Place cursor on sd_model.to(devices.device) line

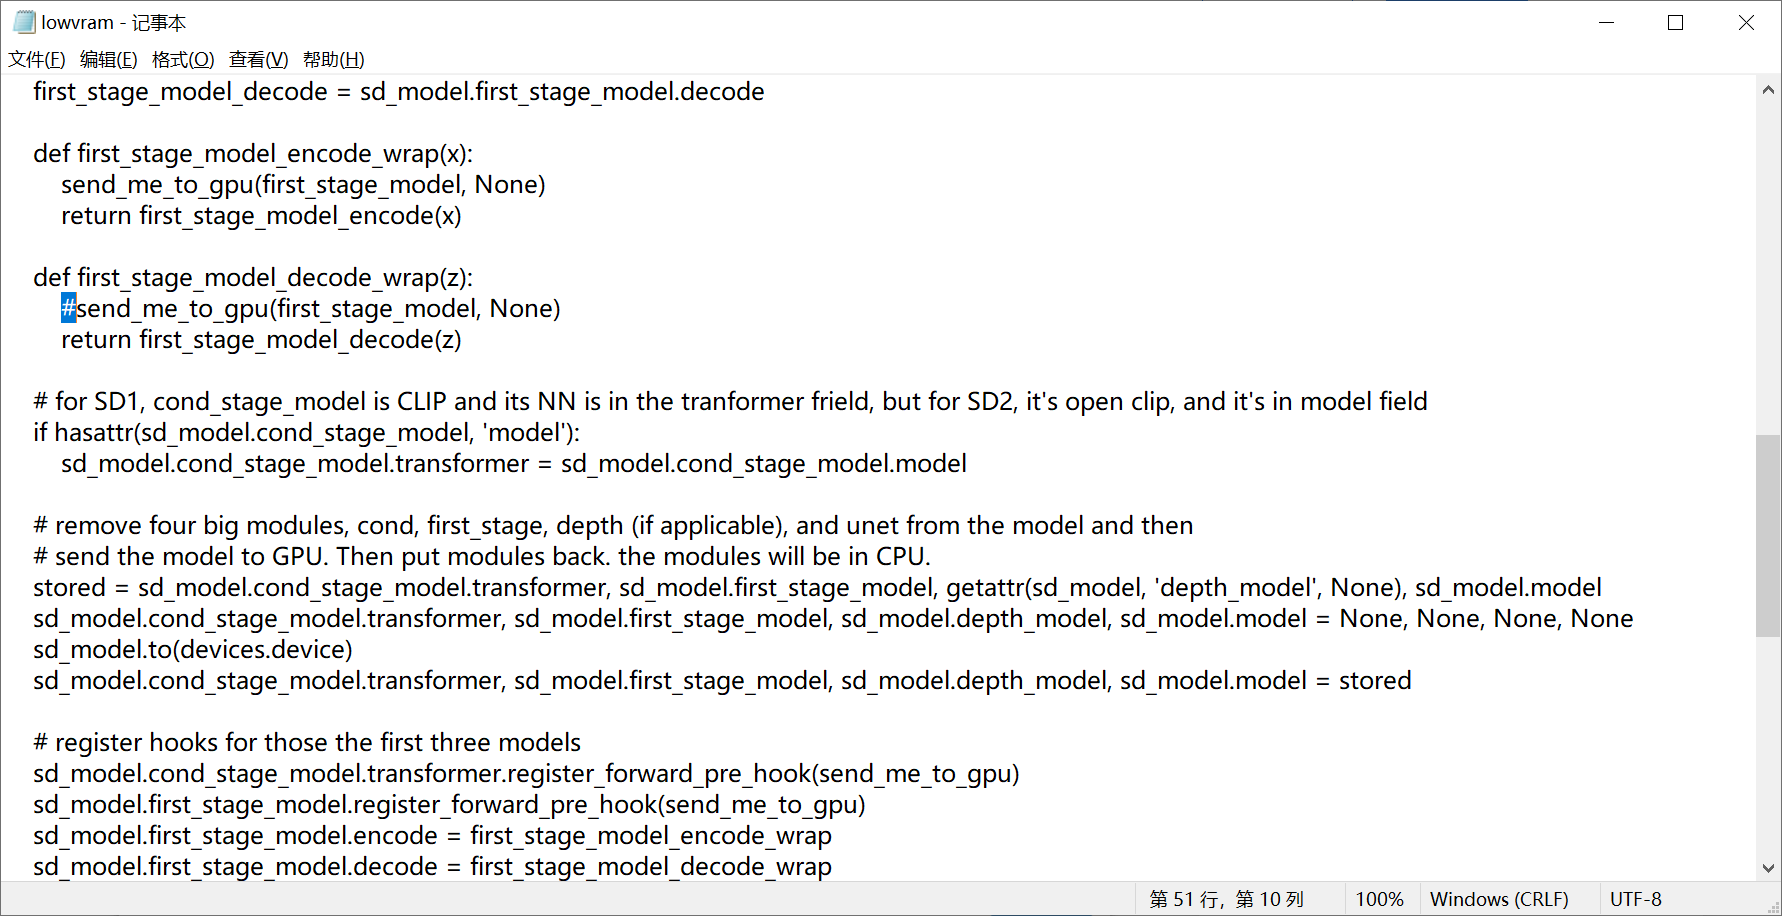(x=193, y=650)
